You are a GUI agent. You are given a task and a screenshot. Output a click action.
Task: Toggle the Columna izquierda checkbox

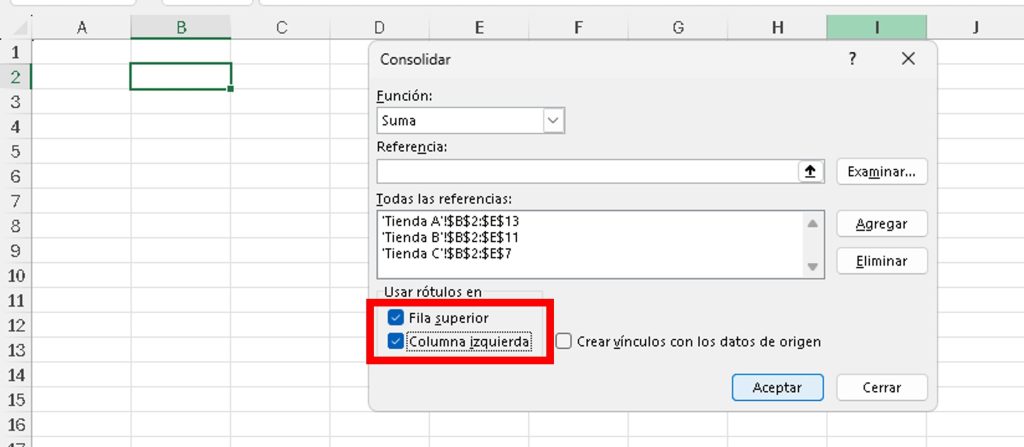[x=396, y=342]
